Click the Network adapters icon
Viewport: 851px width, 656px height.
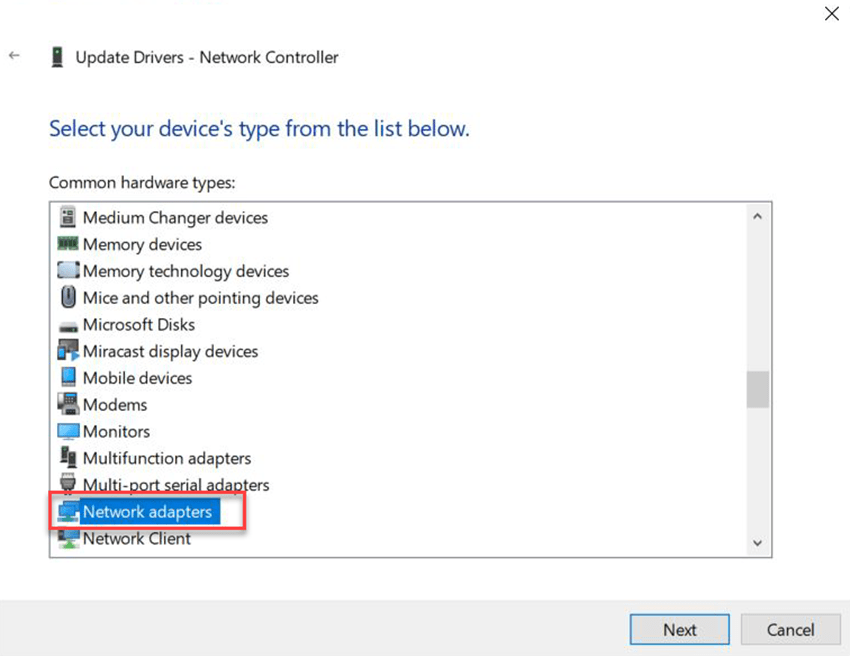[68, 512]
